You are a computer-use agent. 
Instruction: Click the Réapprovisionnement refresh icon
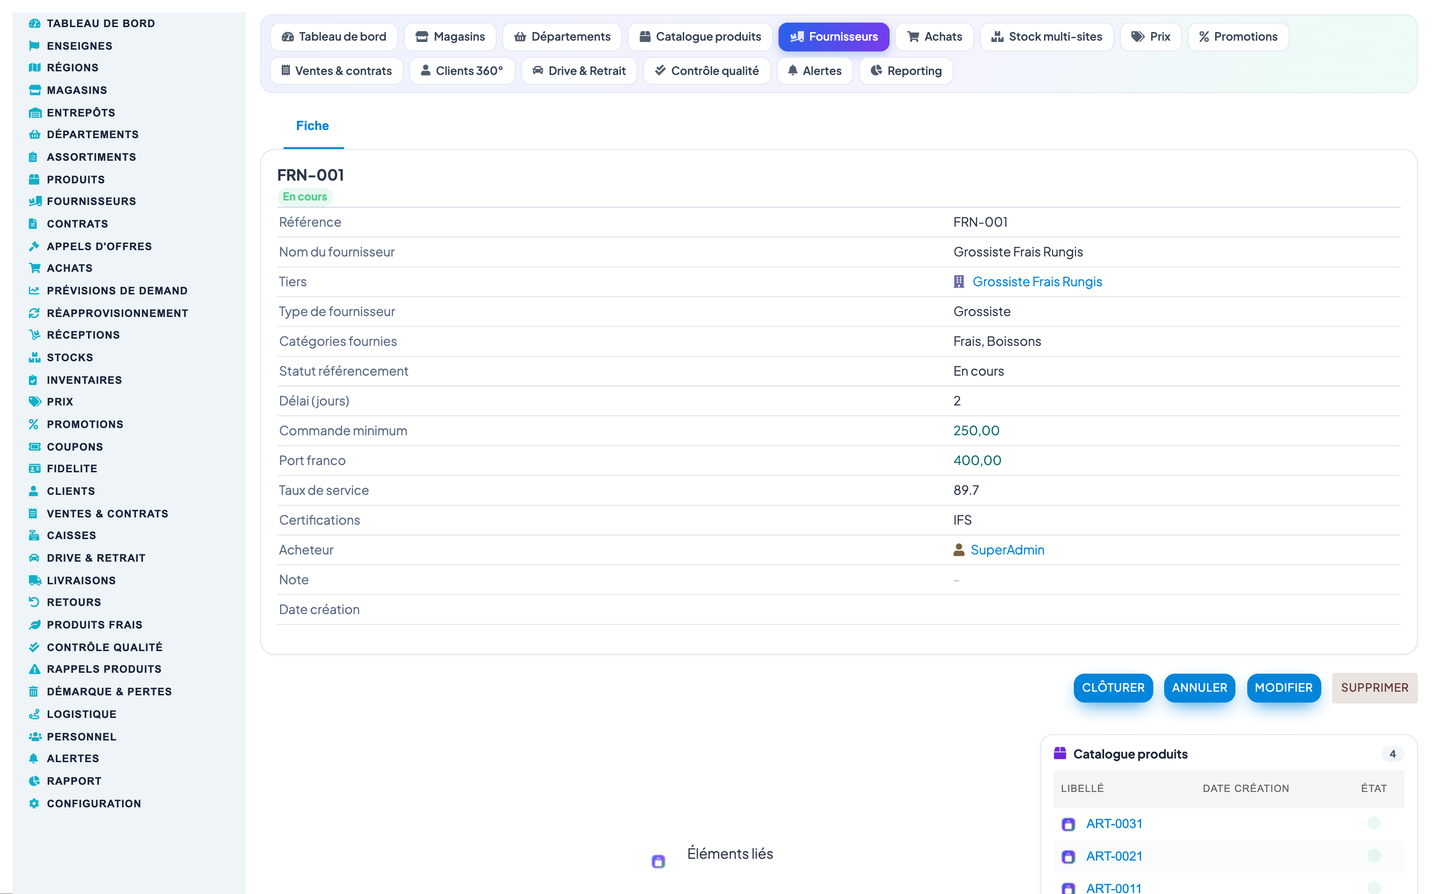coord(35,313)
